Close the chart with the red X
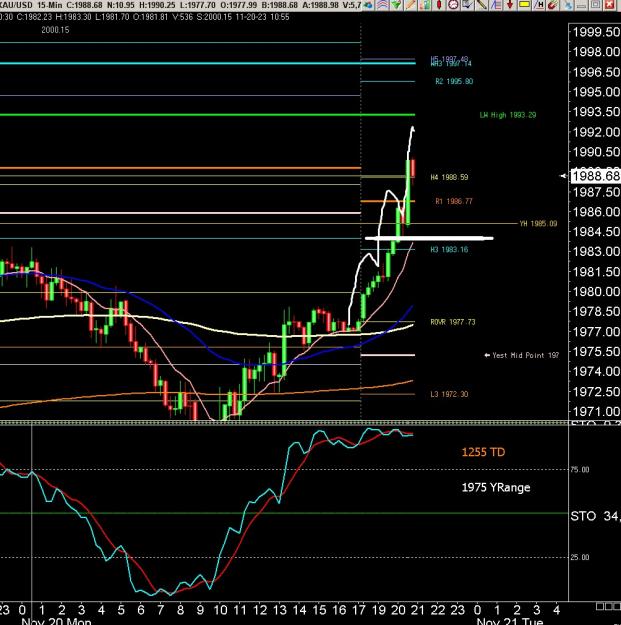Viewport: 621px width, 625px height. click(609, 5)
